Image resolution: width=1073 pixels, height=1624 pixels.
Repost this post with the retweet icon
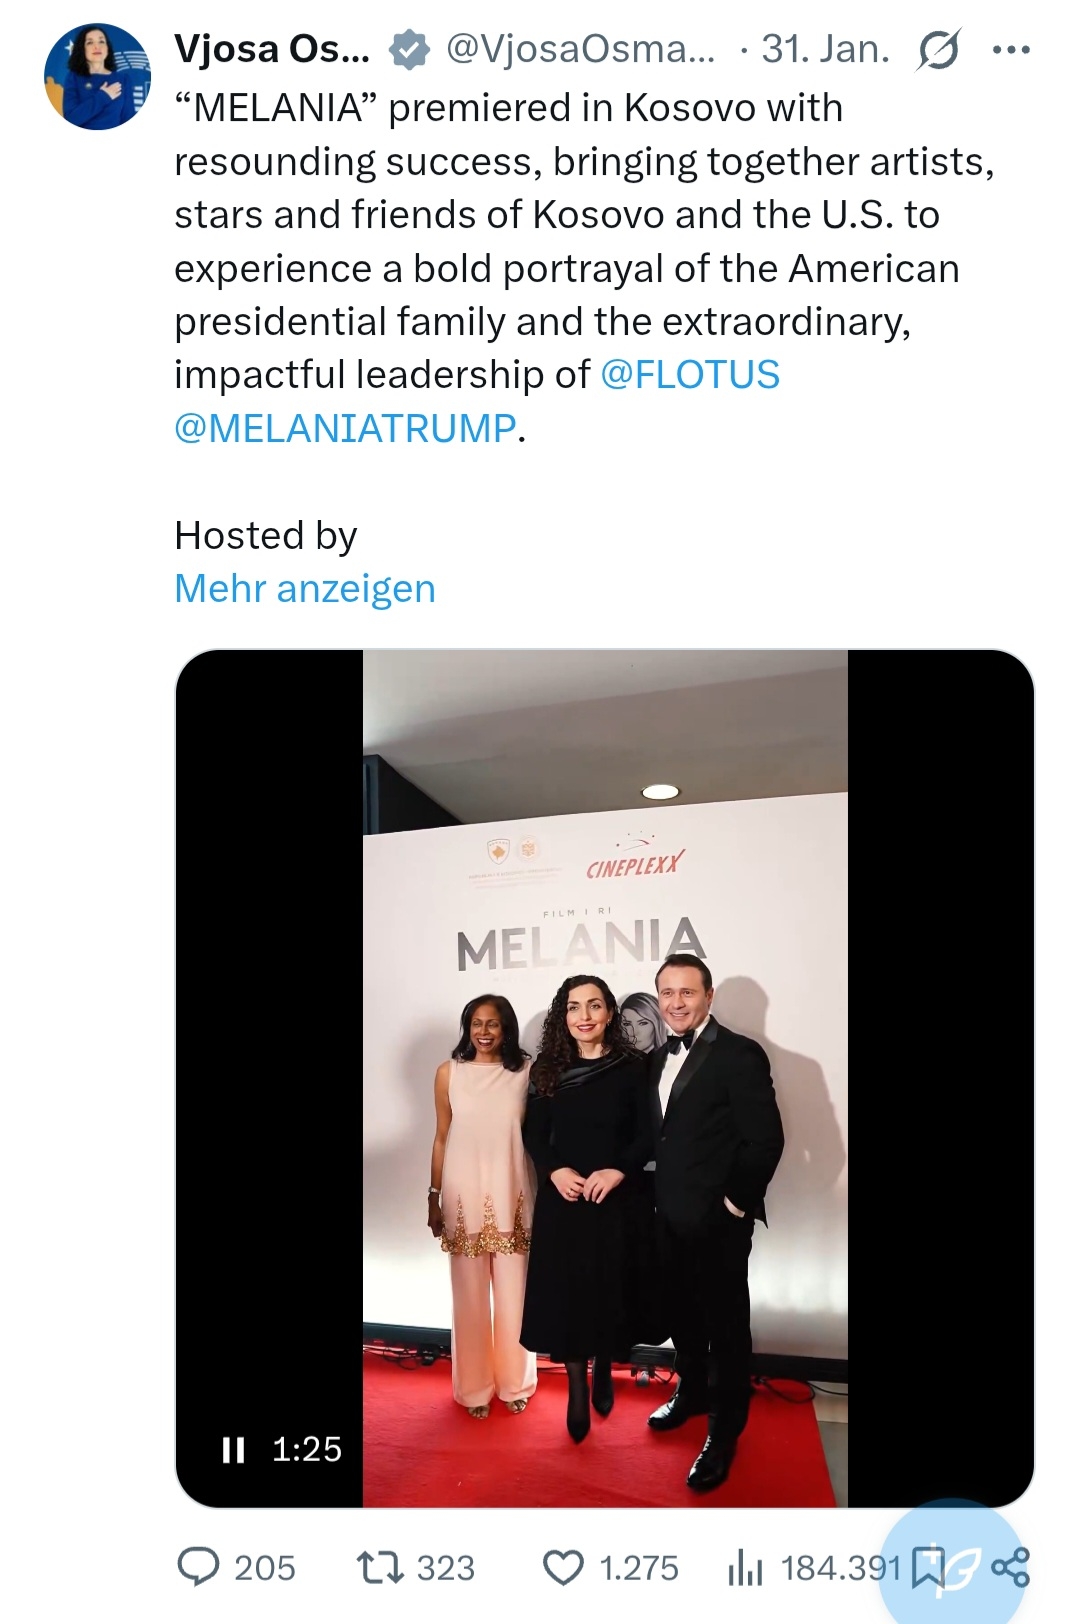click(x=380, y=1567)
